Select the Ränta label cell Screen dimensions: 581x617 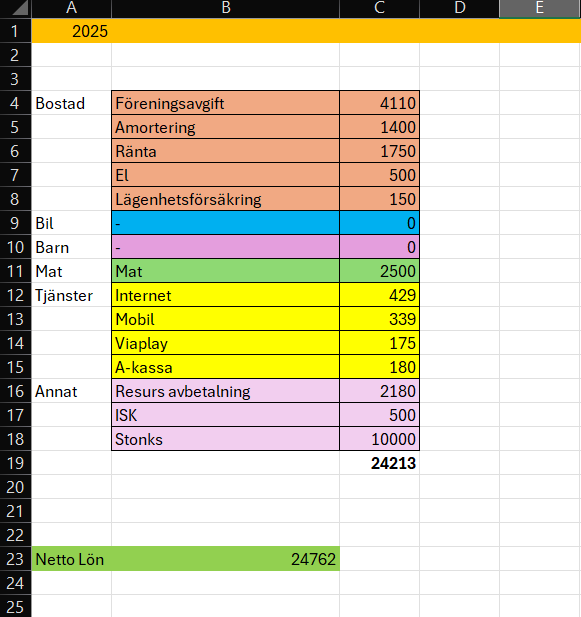tap(225, 151)
